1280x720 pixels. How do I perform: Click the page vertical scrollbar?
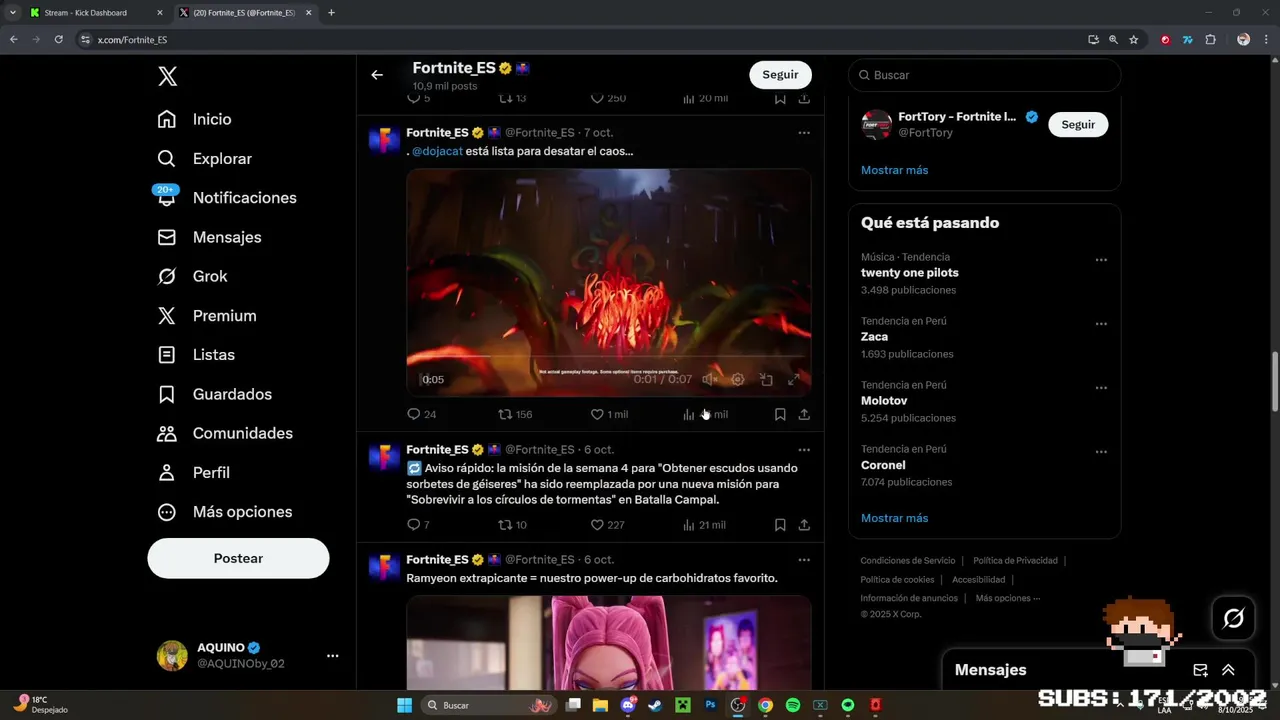[1275, 381]
